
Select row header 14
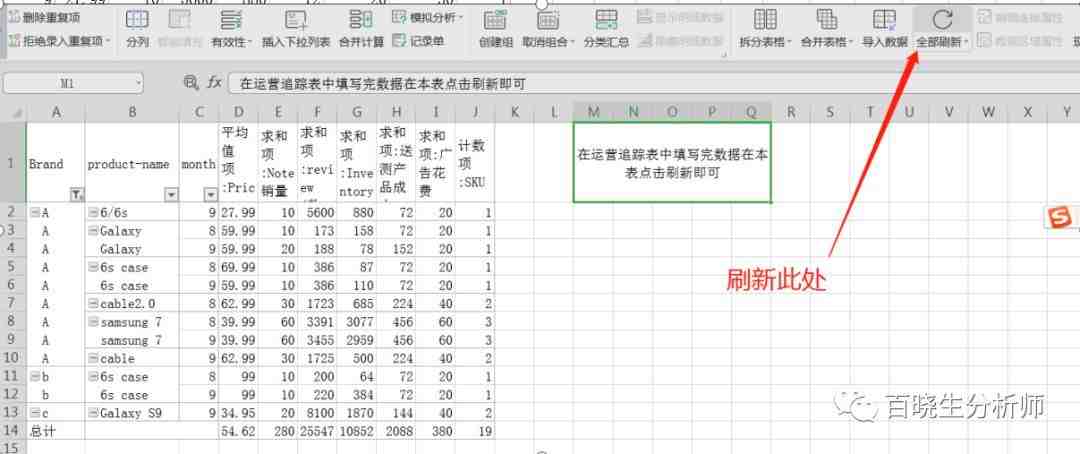tap(12, 431)
